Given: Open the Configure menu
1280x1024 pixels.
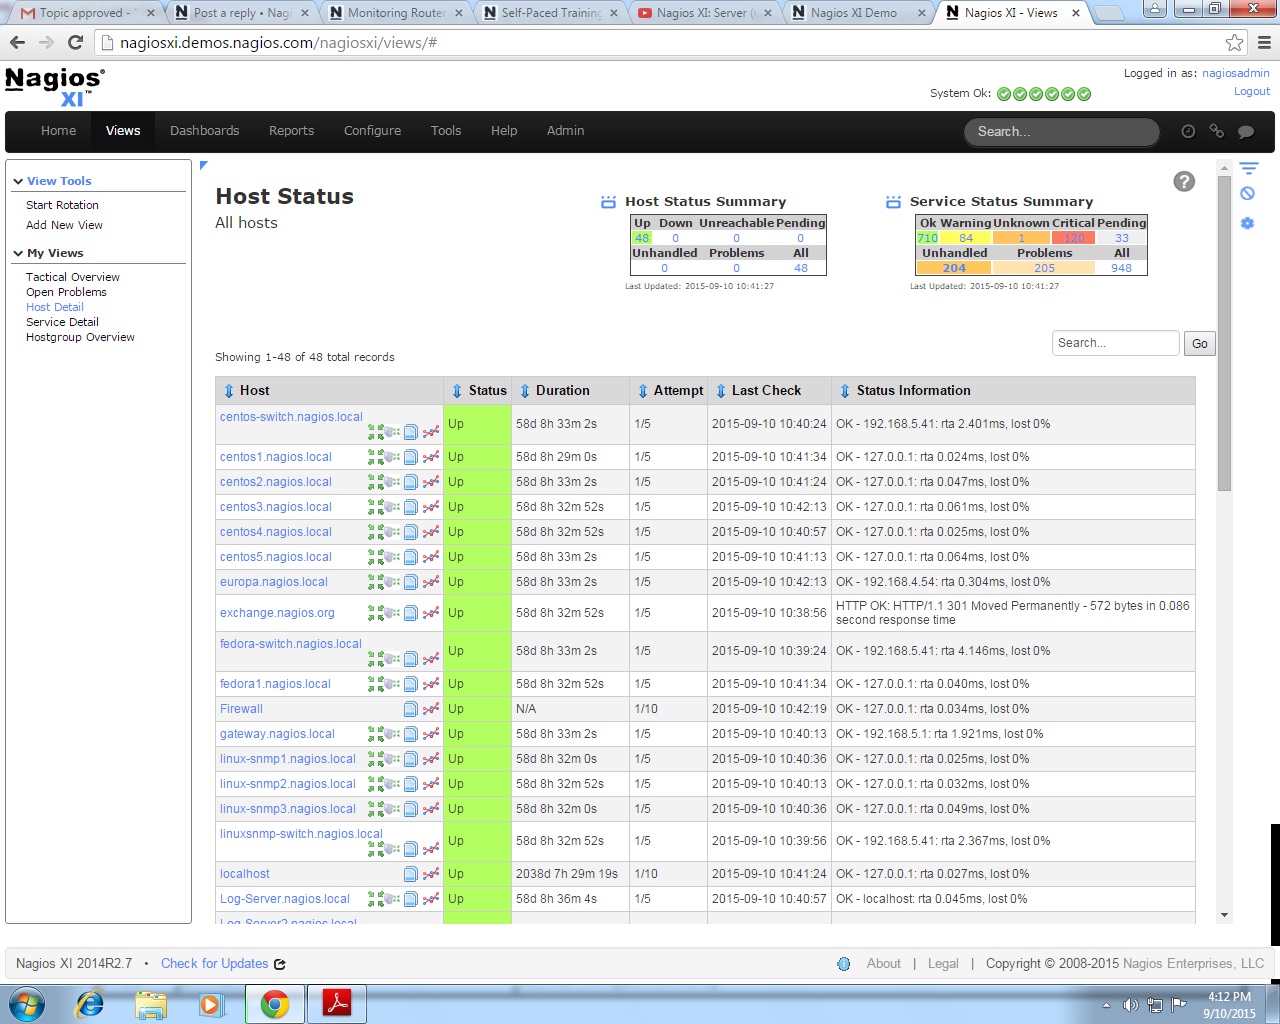Looking at the screenshot, I should tap(372, 131).
